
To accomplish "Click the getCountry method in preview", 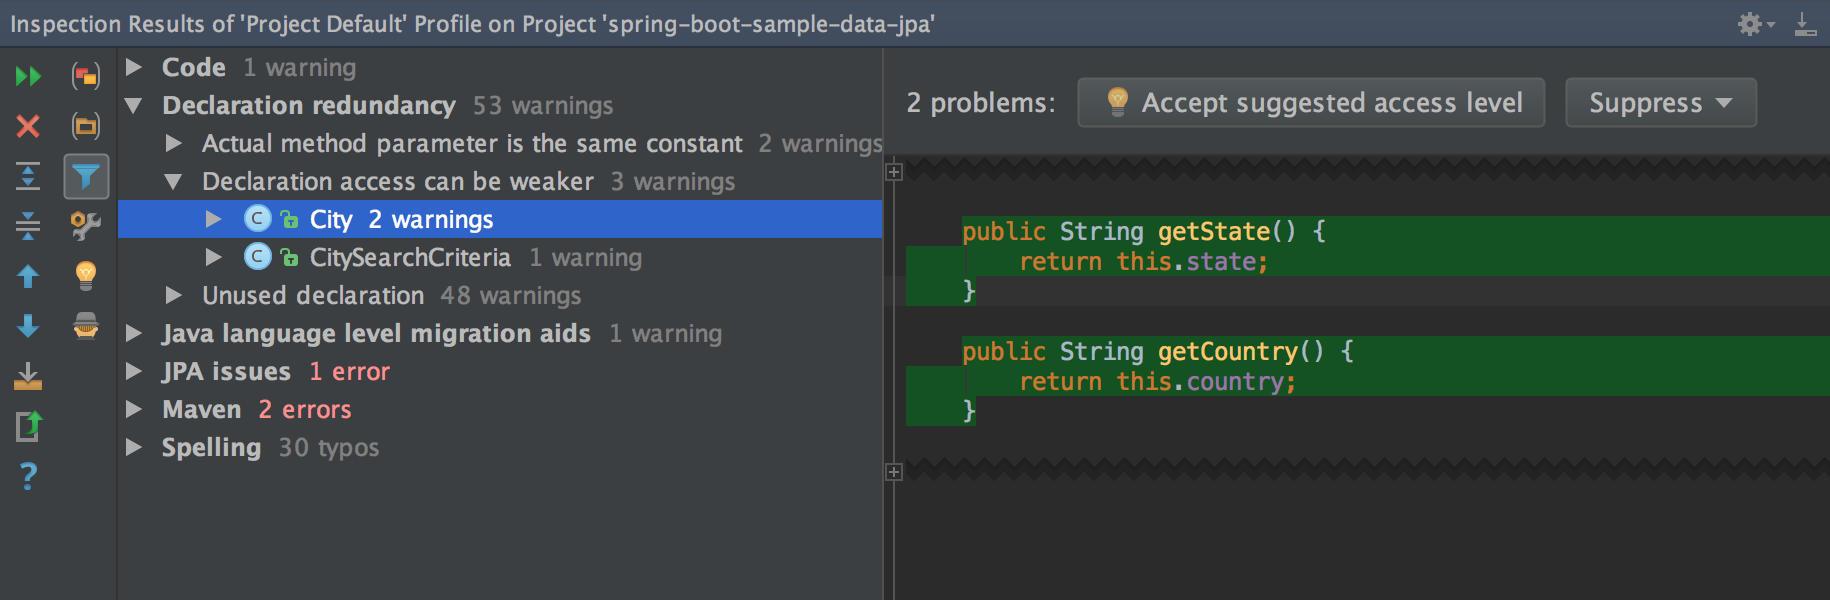I will tap(1227, 352).
